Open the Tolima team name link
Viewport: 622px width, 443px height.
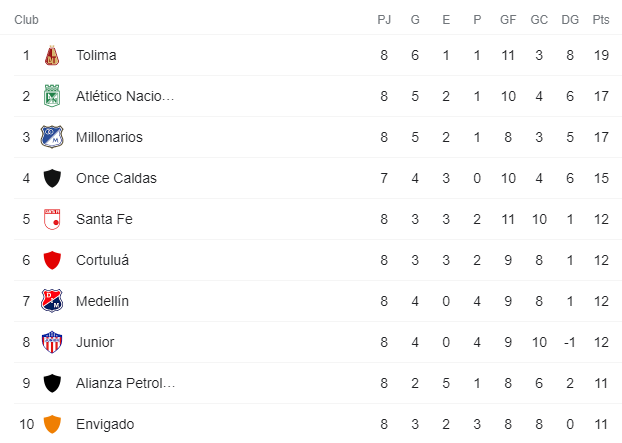point(96,55)
